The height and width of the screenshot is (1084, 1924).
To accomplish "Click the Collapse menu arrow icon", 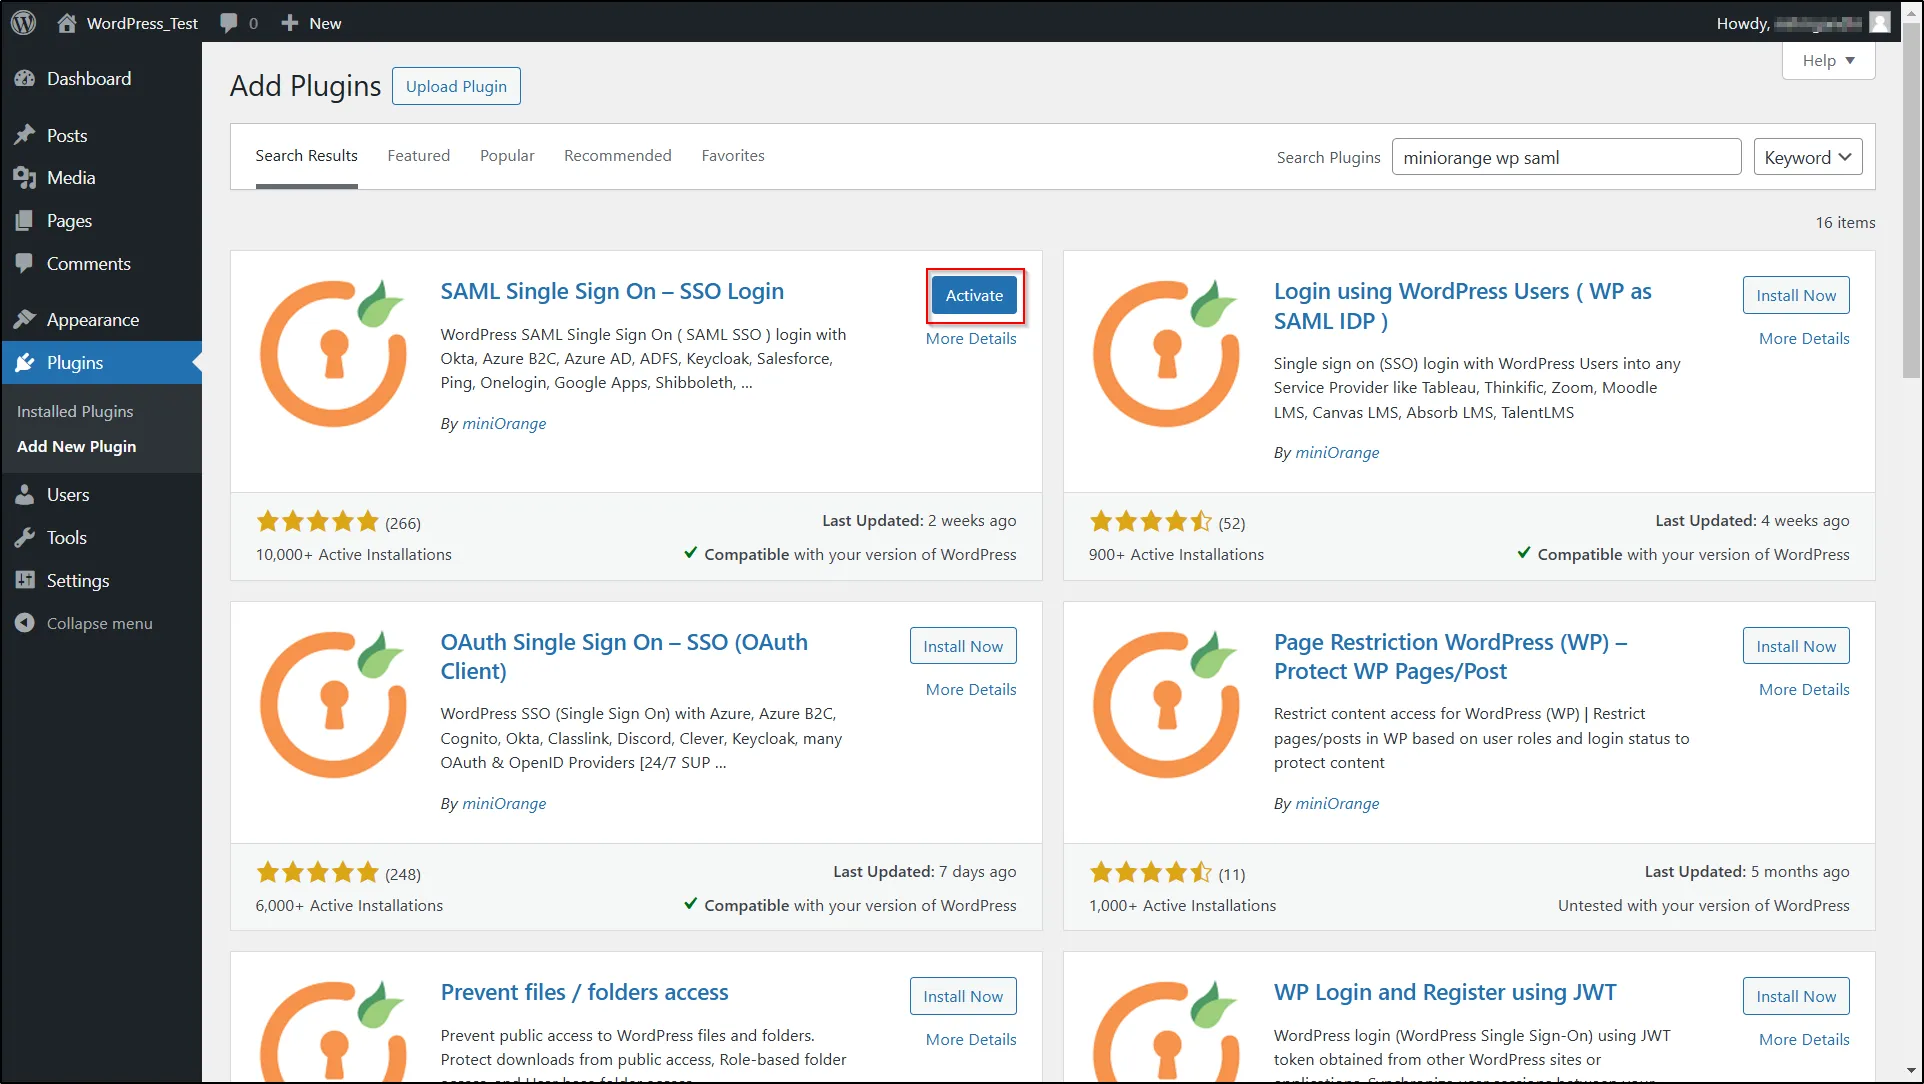I will pos(25,623).
